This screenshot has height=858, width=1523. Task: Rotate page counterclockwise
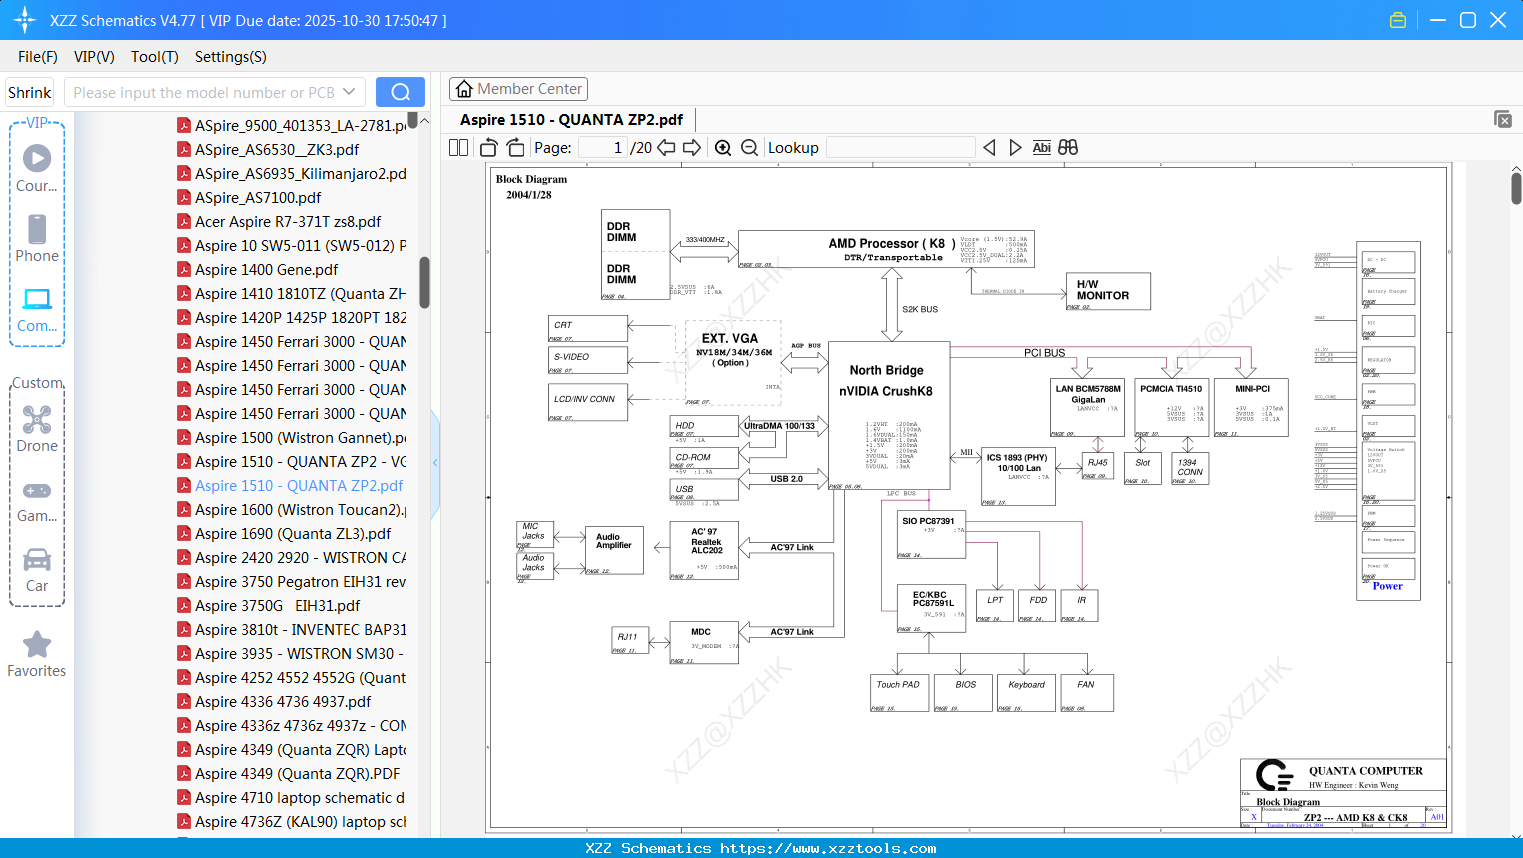(x=488, y=147)
